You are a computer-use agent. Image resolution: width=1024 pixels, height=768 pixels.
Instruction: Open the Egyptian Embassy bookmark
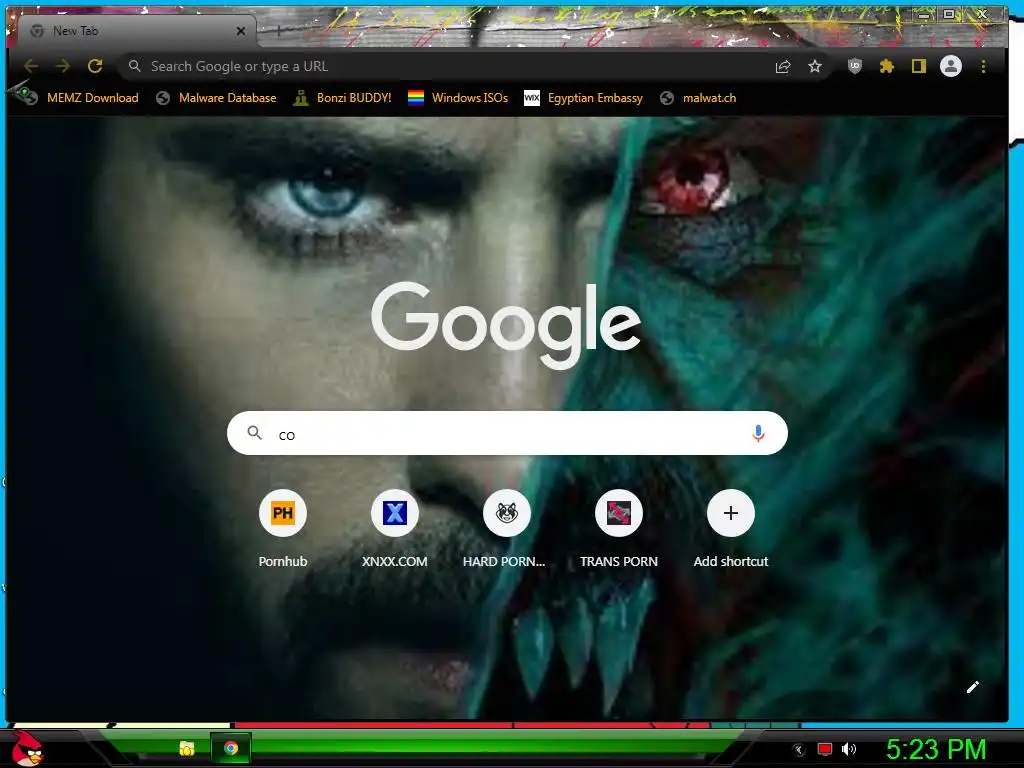584,98
